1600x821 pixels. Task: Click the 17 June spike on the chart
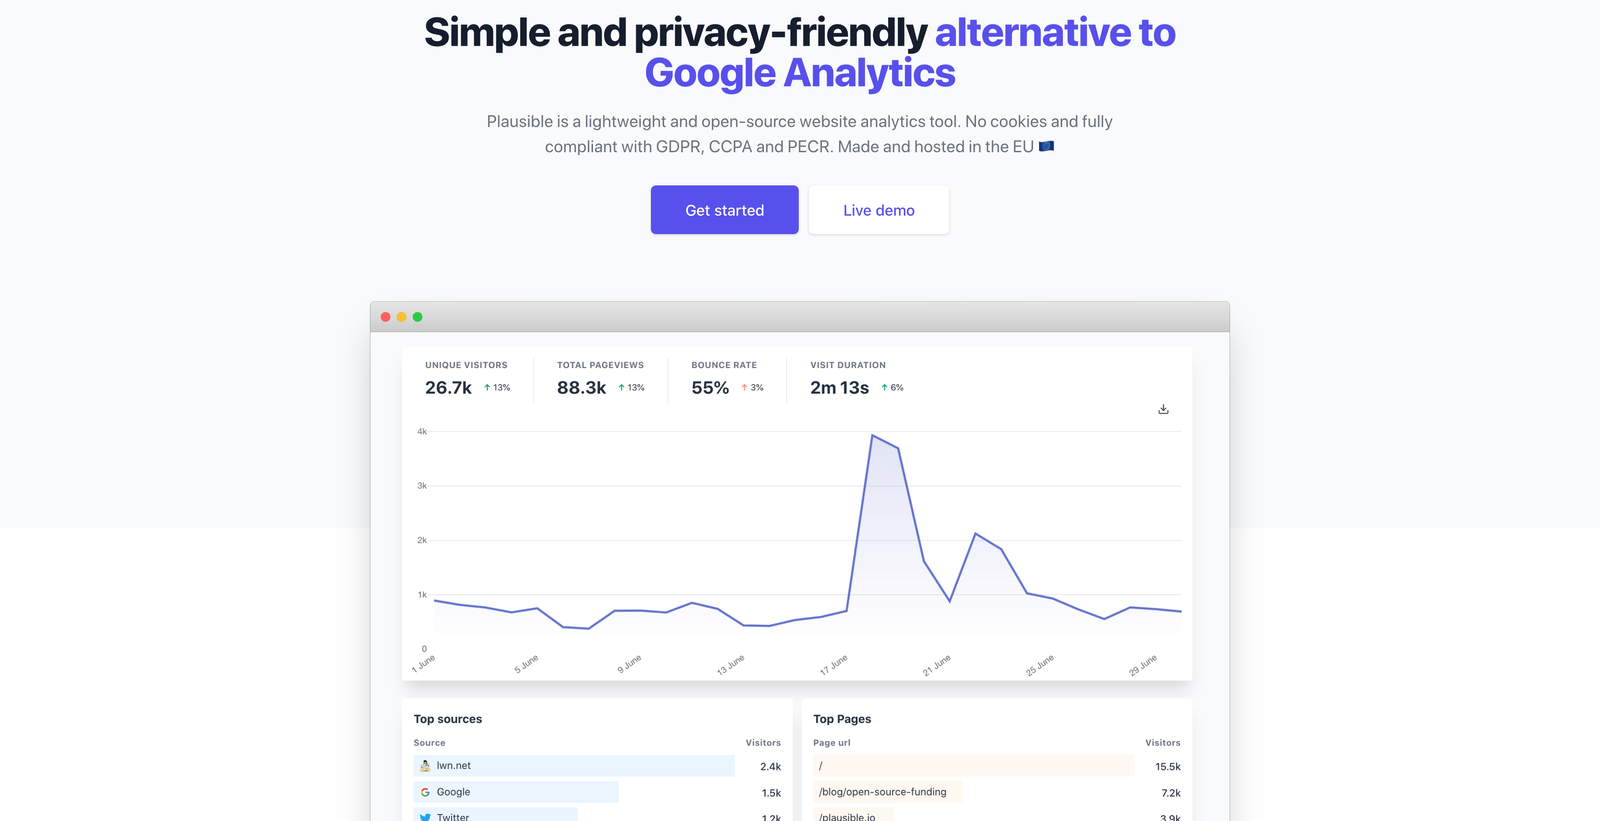tap(874, 435)
